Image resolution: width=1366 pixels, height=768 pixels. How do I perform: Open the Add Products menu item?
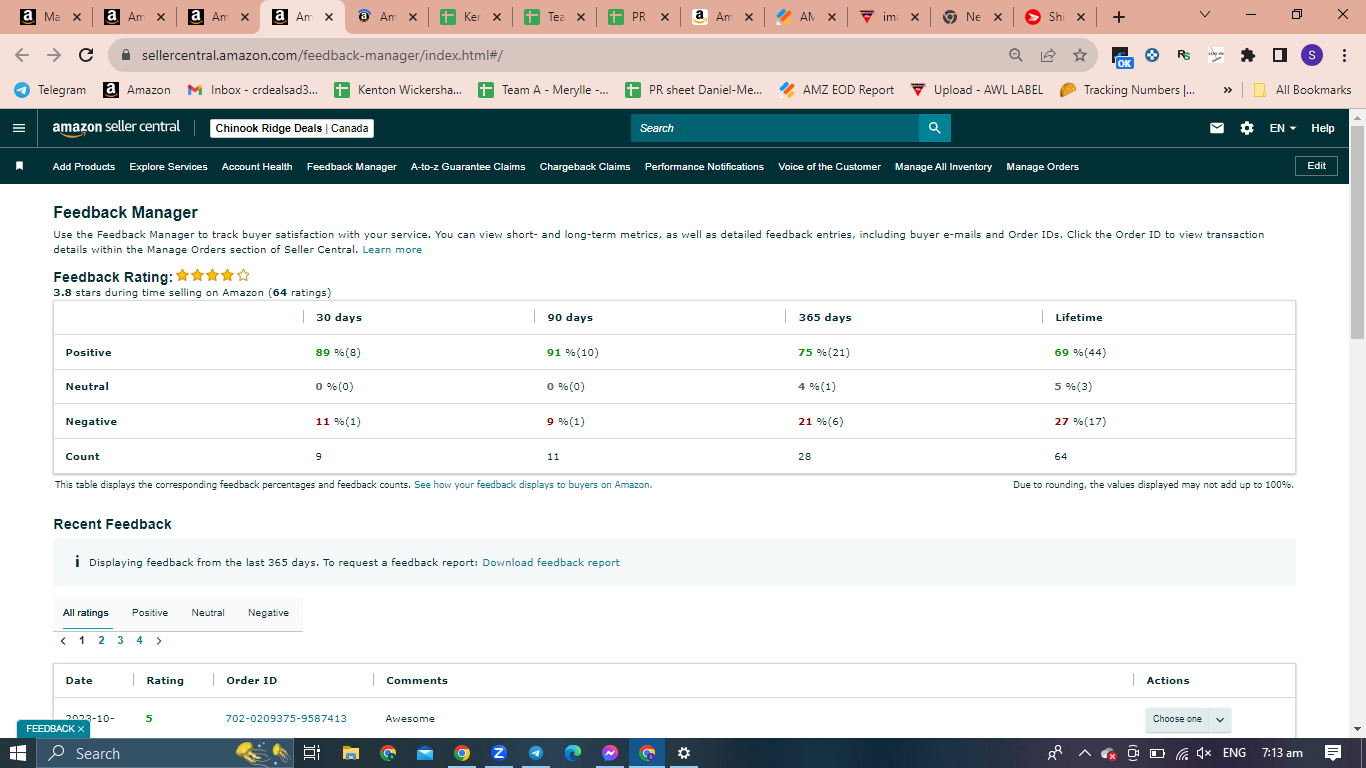[84, 167]
